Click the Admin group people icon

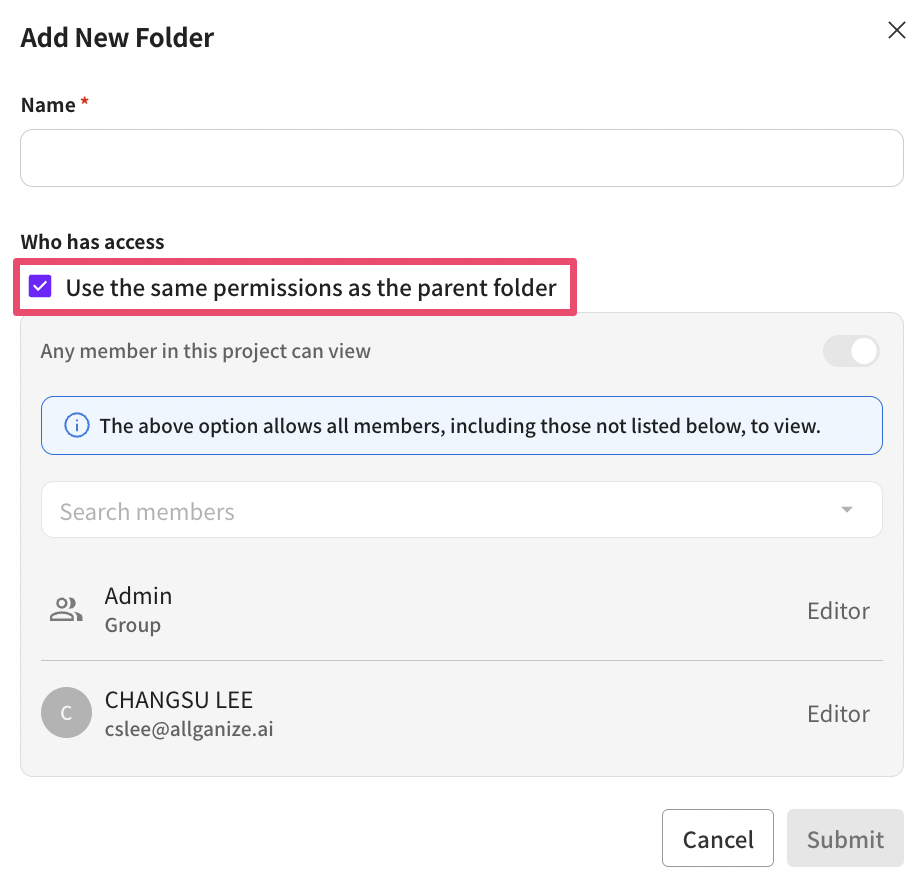tap(66, 610)
